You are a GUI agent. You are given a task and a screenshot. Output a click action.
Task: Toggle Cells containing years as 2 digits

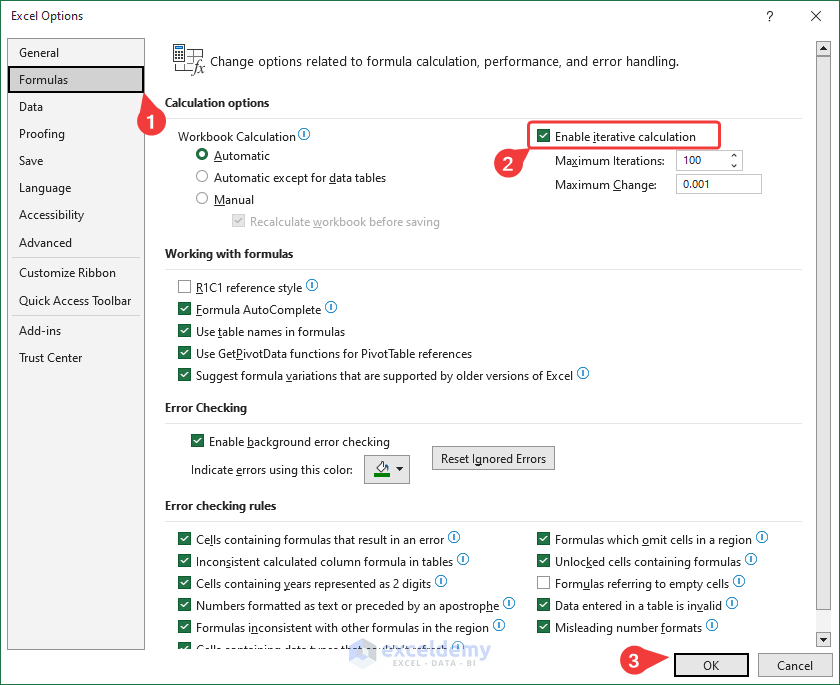(184, 582)
